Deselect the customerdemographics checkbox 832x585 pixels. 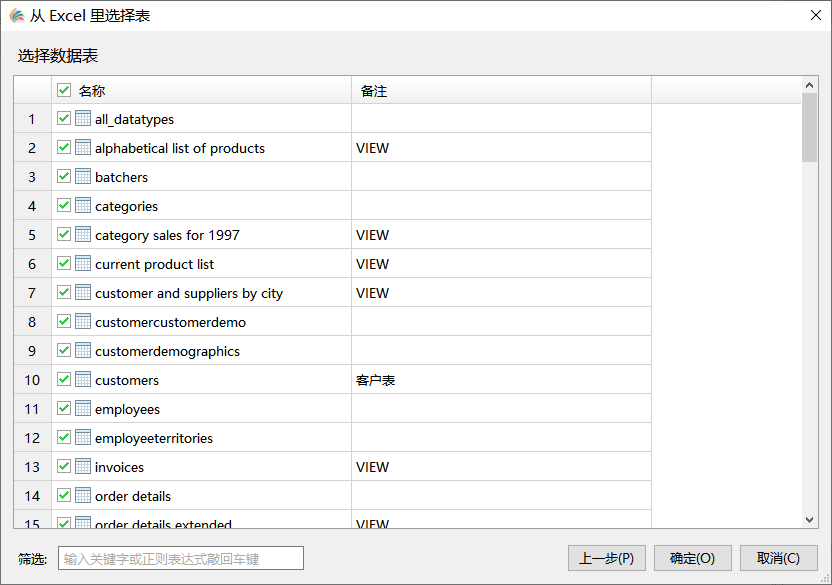pos(64,351)
